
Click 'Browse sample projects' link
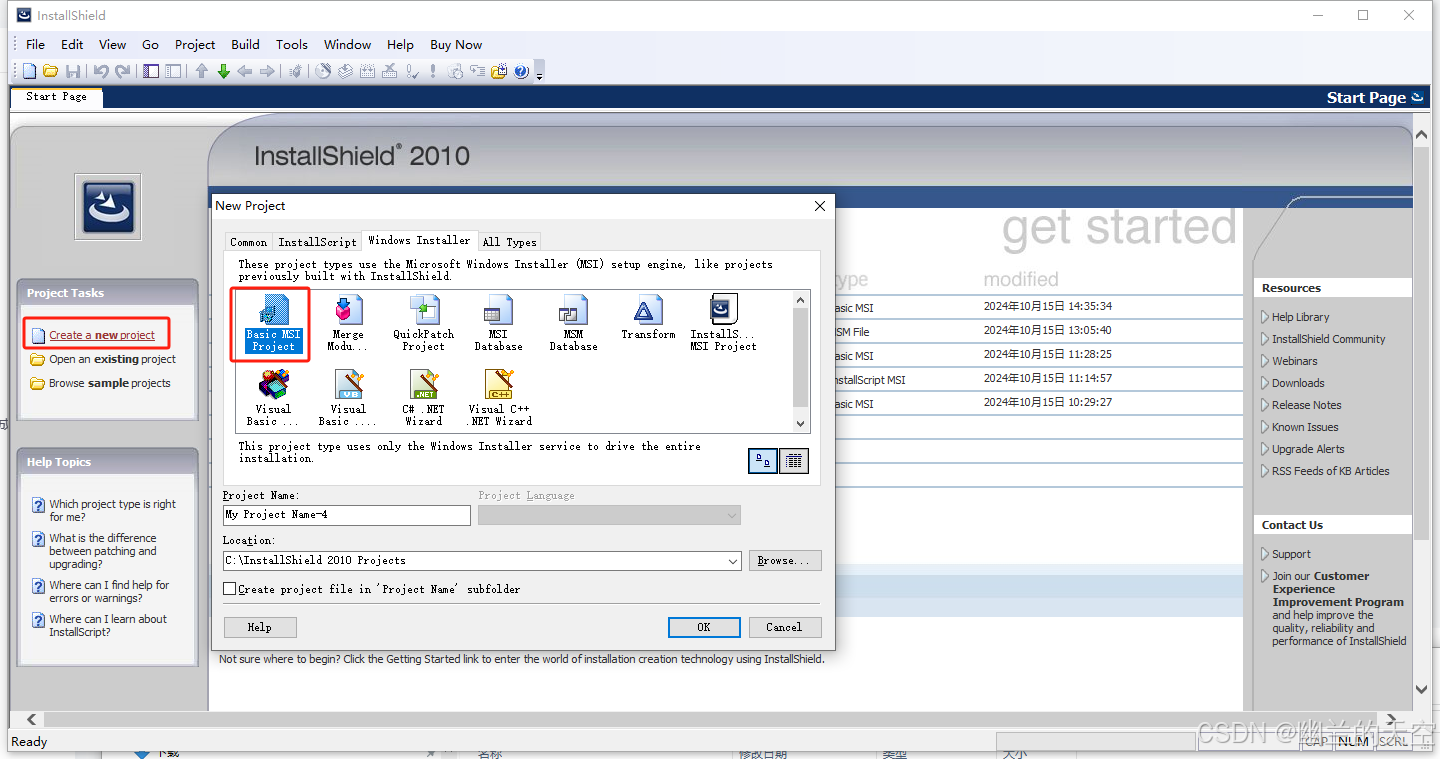point(110,383)
